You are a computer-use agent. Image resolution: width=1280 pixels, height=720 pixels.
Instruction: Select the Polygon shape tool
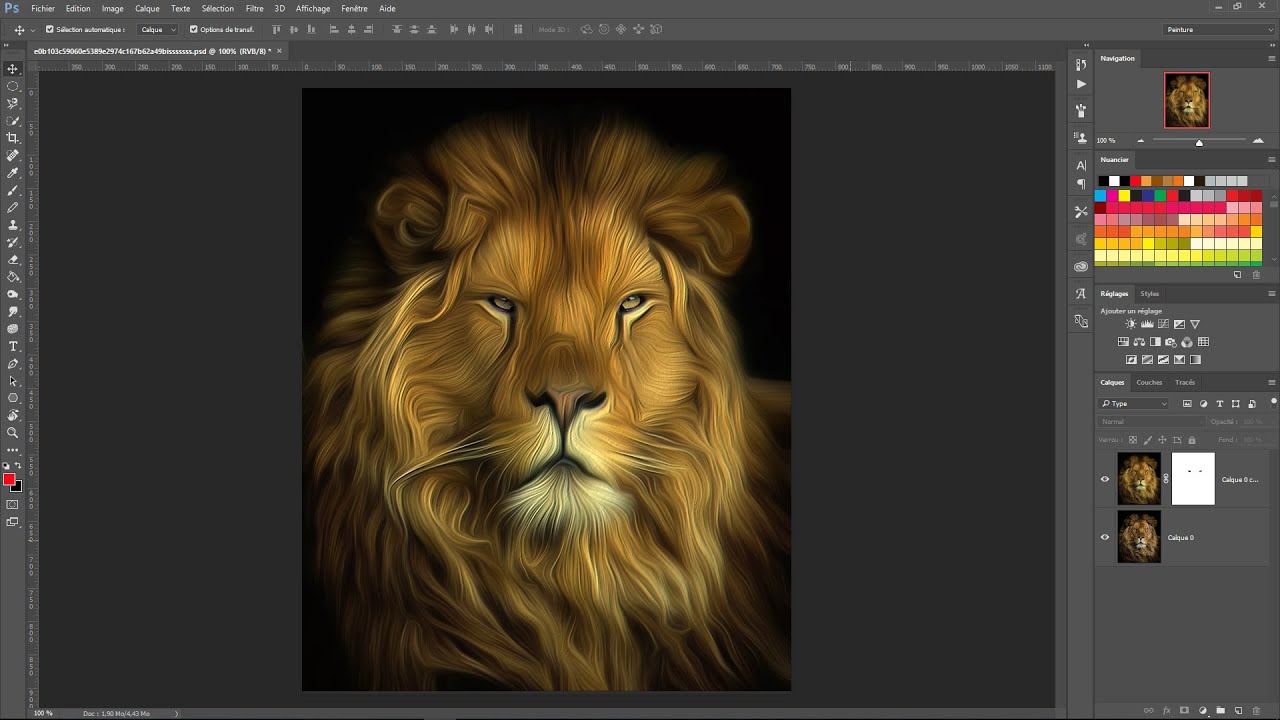click(13, 398)
